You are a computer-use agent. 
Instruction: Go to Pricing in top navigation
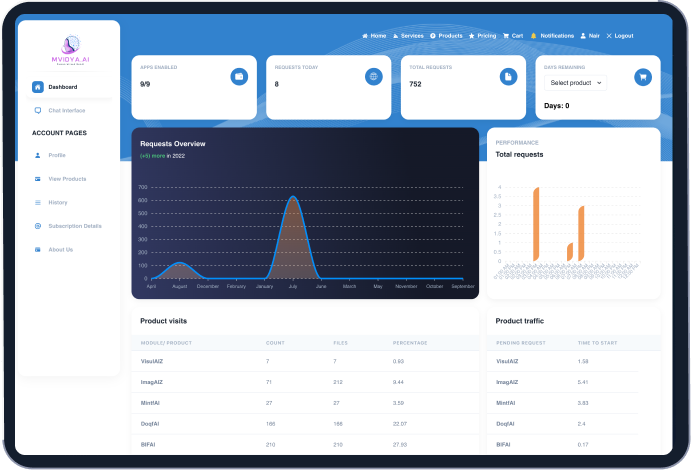coord(482,36)
